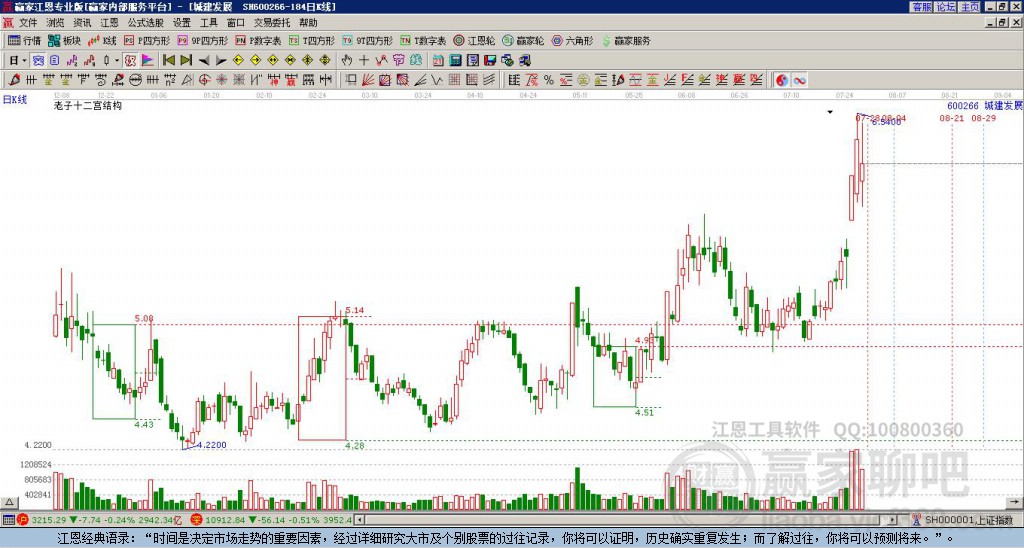Click the calendar 21 icon

click(438, 61)
